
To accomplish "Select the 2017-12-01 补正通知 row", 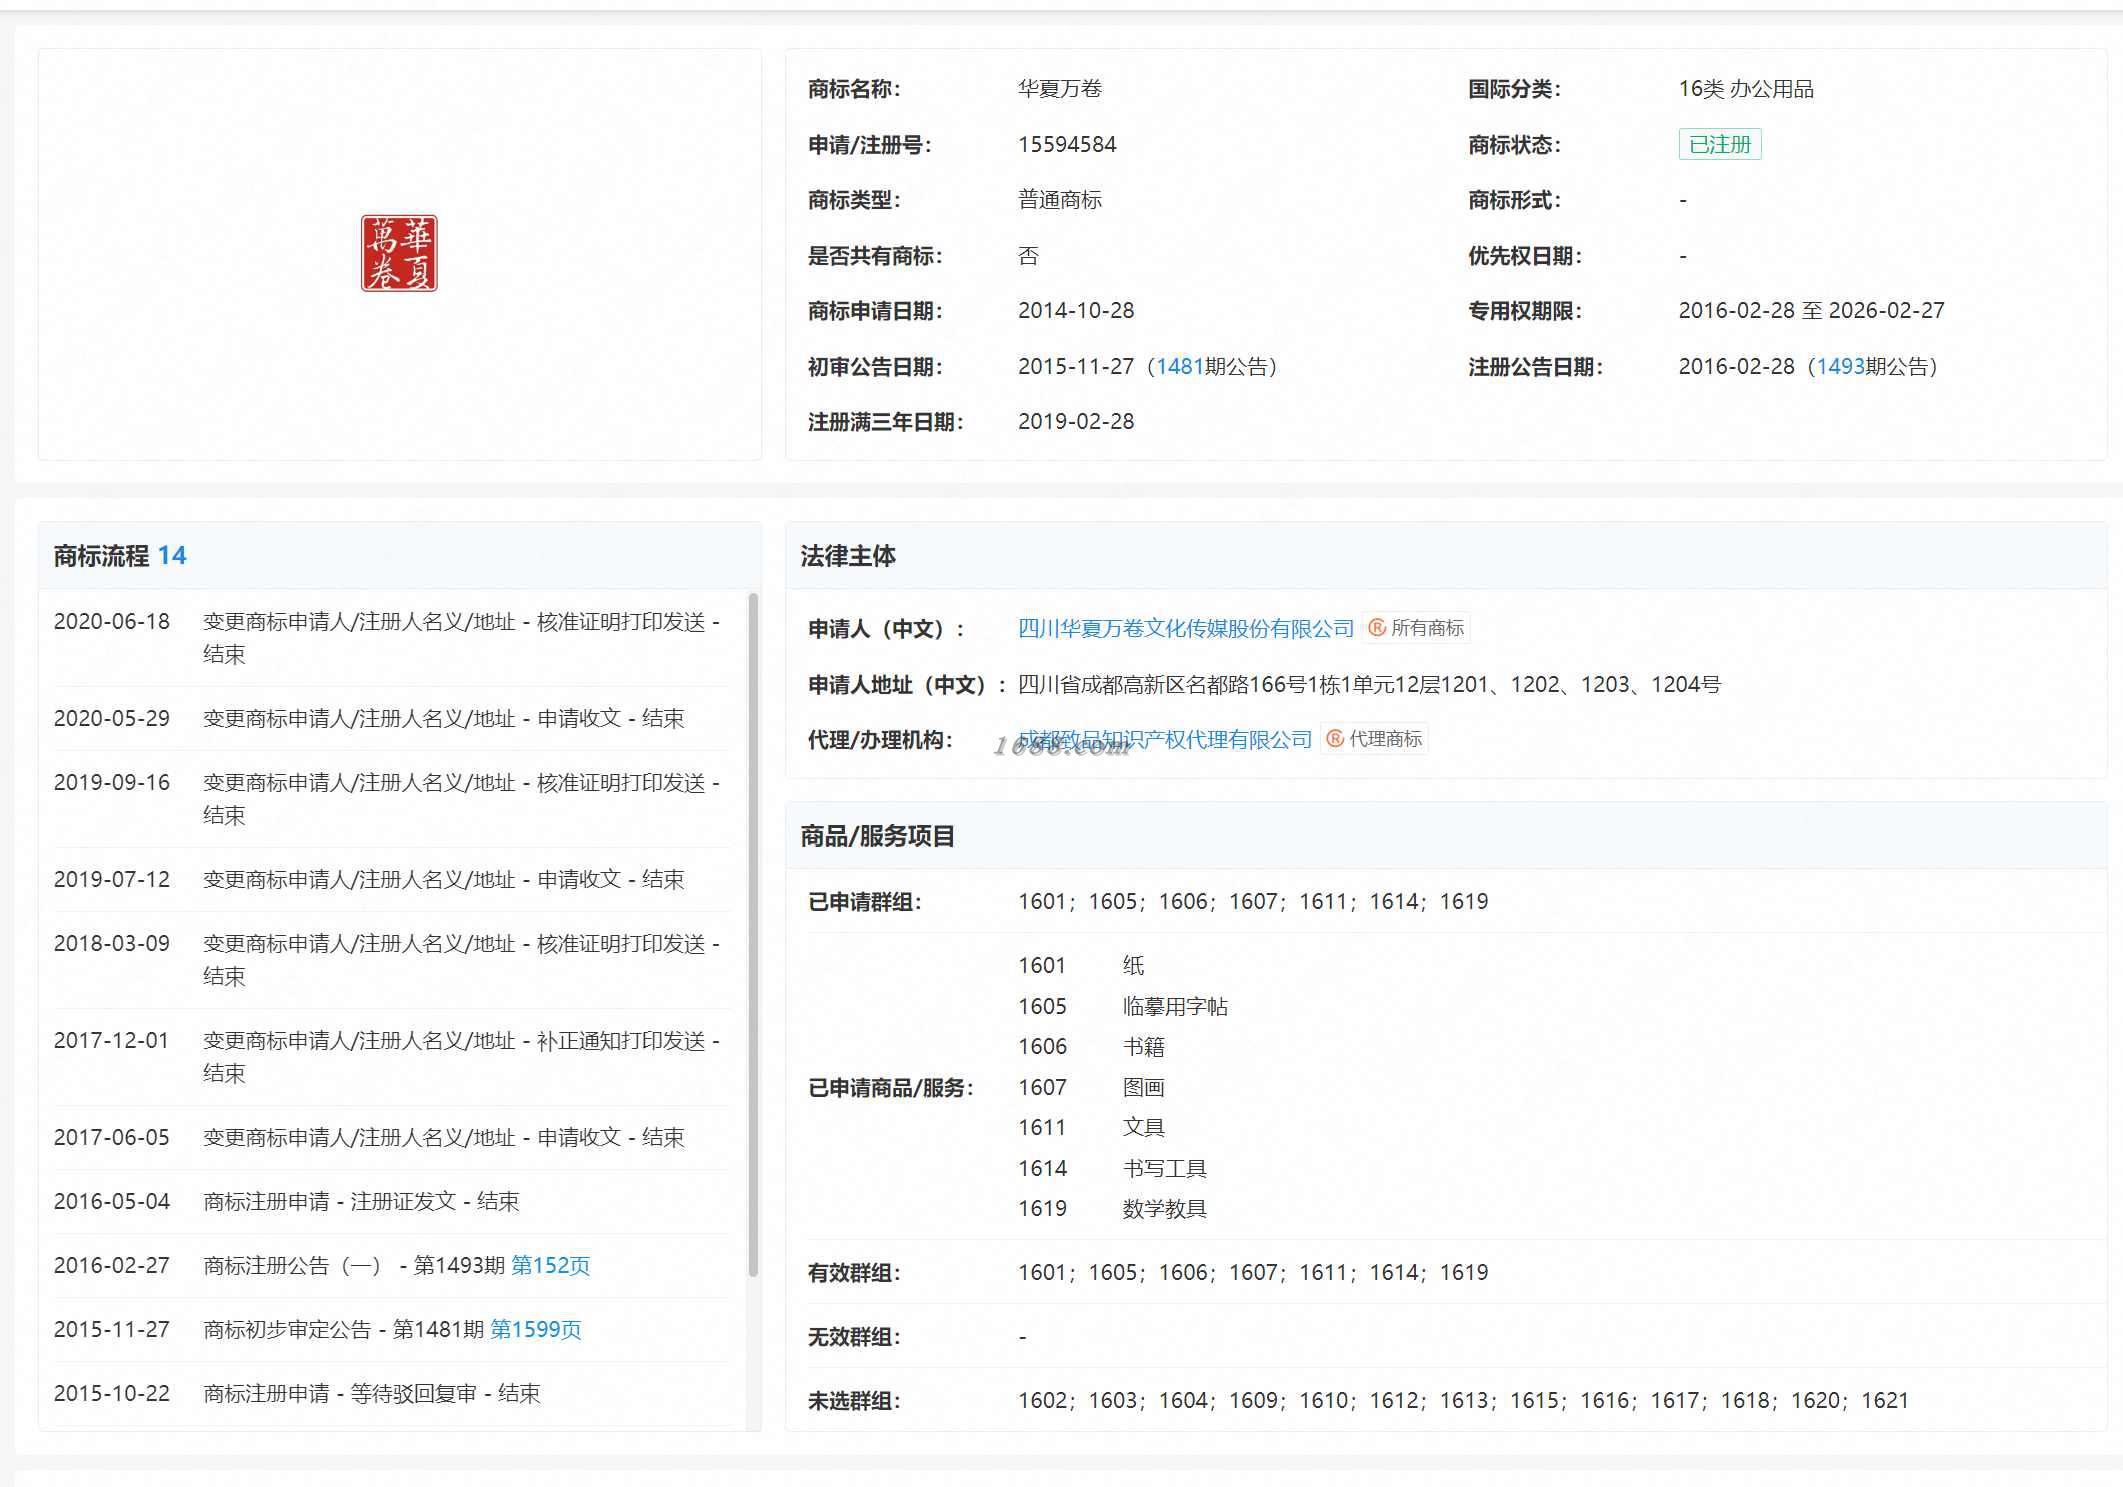I will 392,1057.
